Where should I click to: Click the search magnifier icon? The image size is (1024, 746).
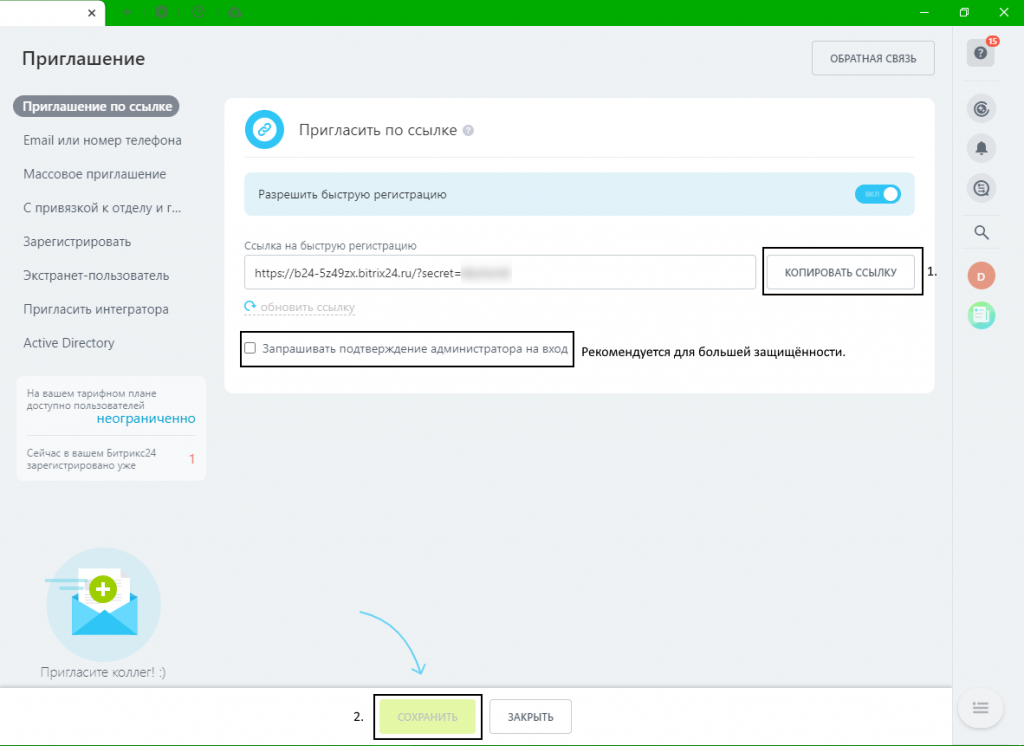pos(981,233)
